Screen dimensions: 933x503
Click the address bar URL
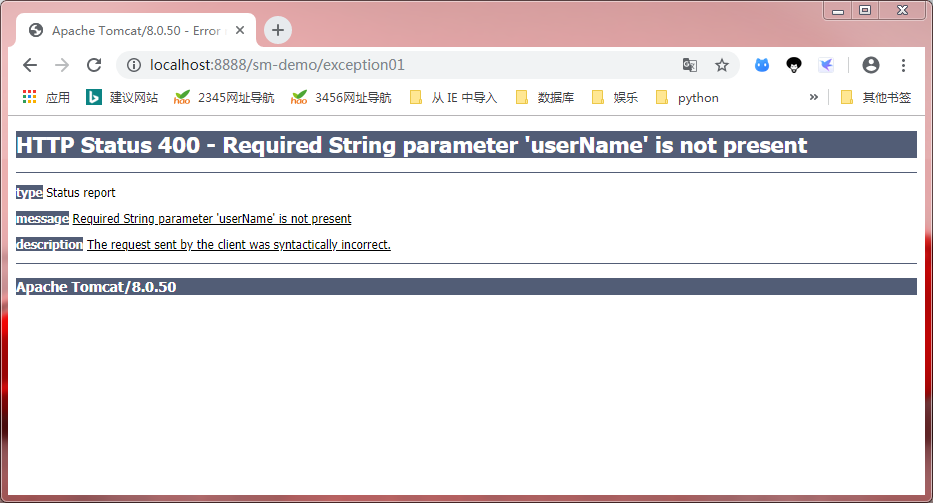pos(277,65)
